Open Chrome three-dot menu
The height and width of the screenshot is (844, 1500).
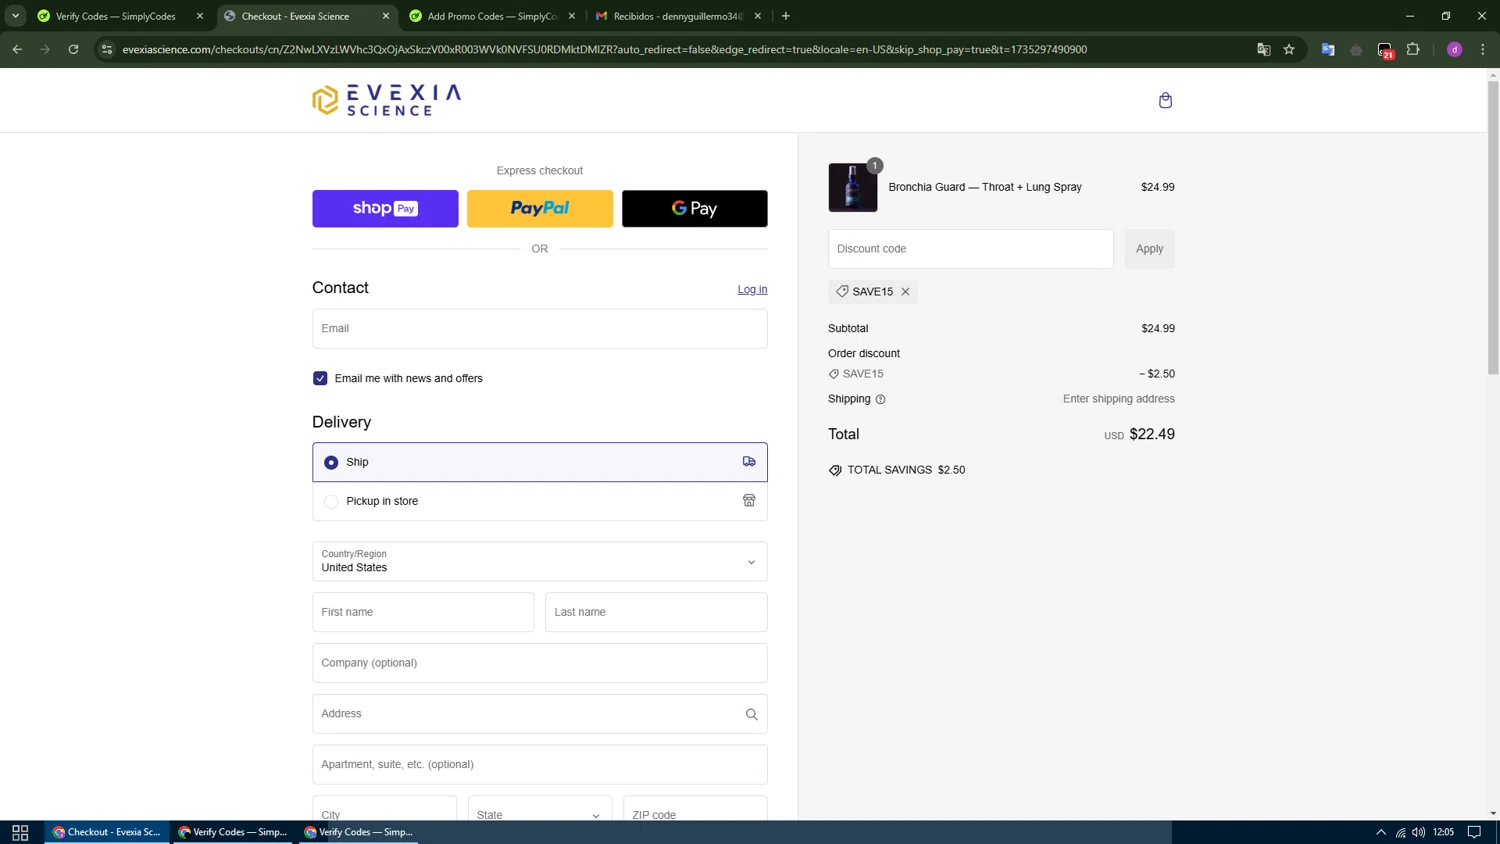(1483, 49)
